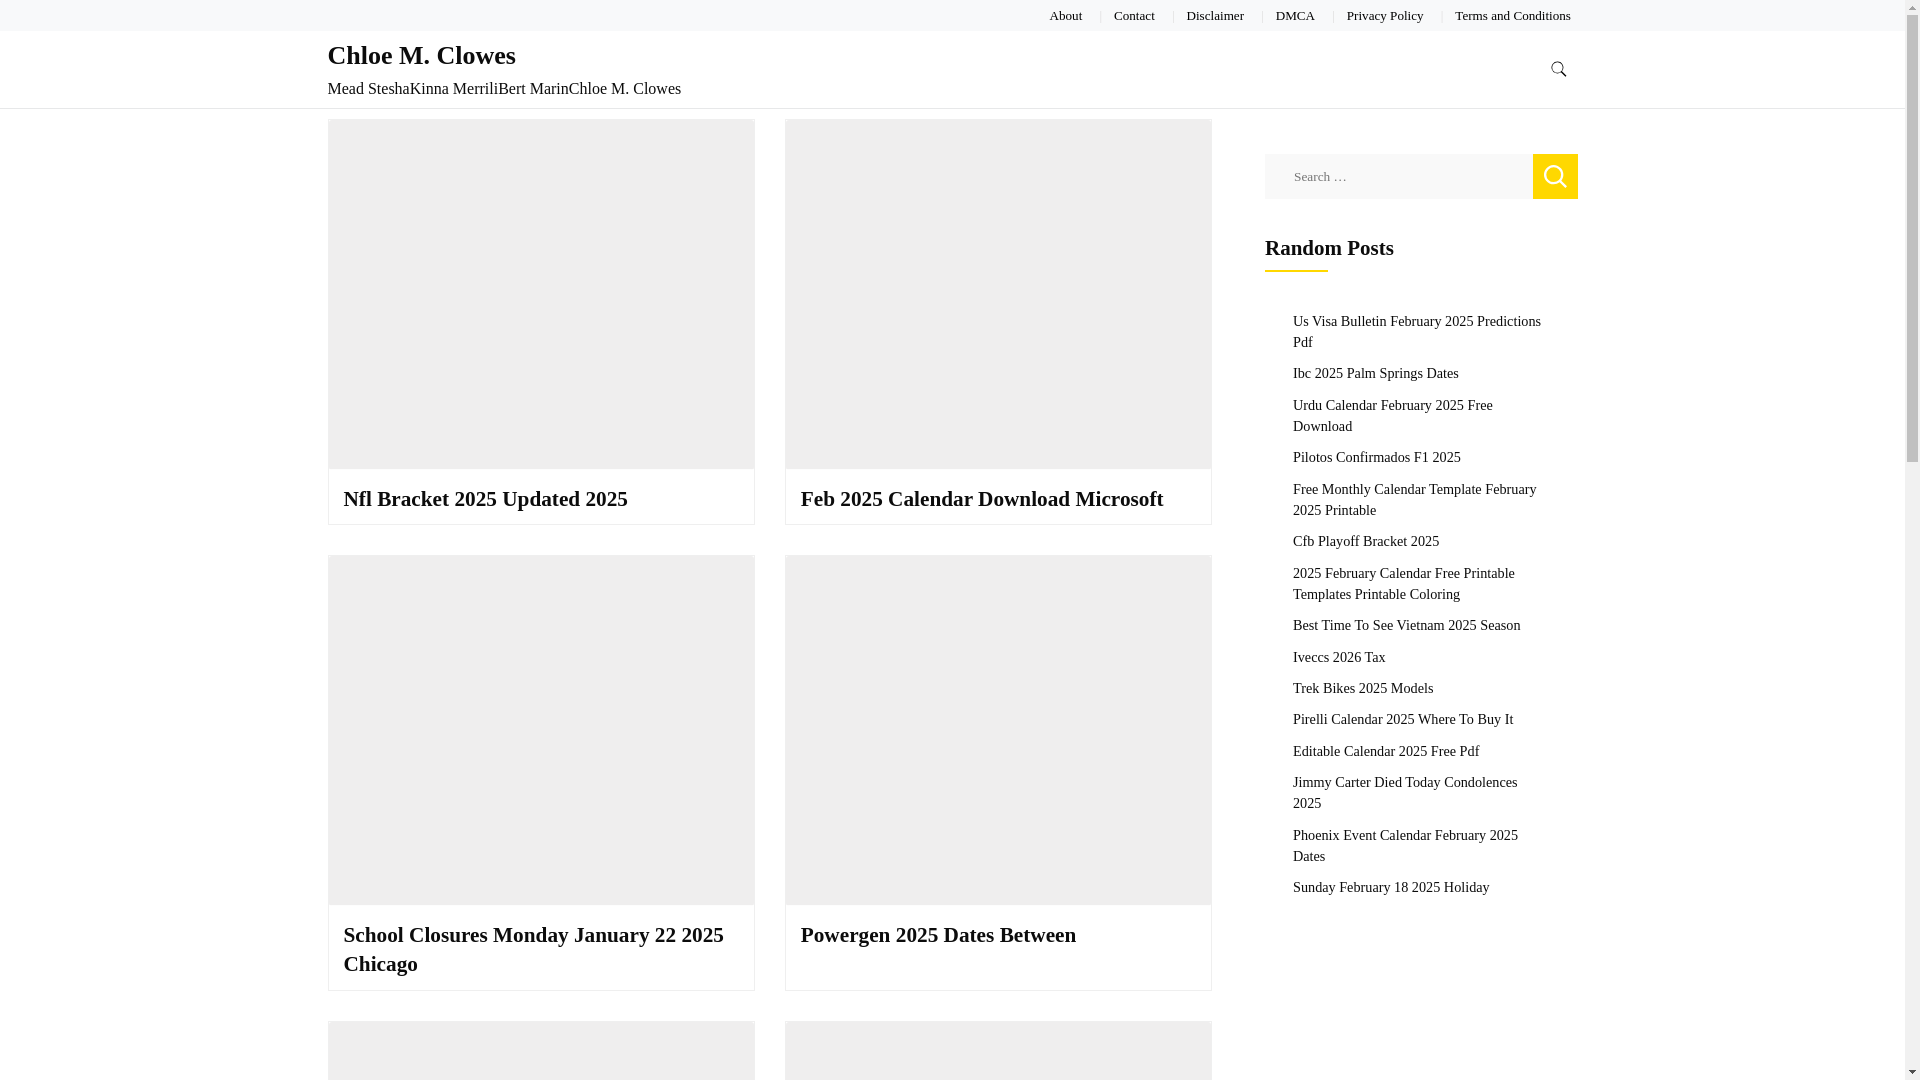Click the School Closures post thumbnail
This screenshot has width=1920, height=1080.
(541, 730)
